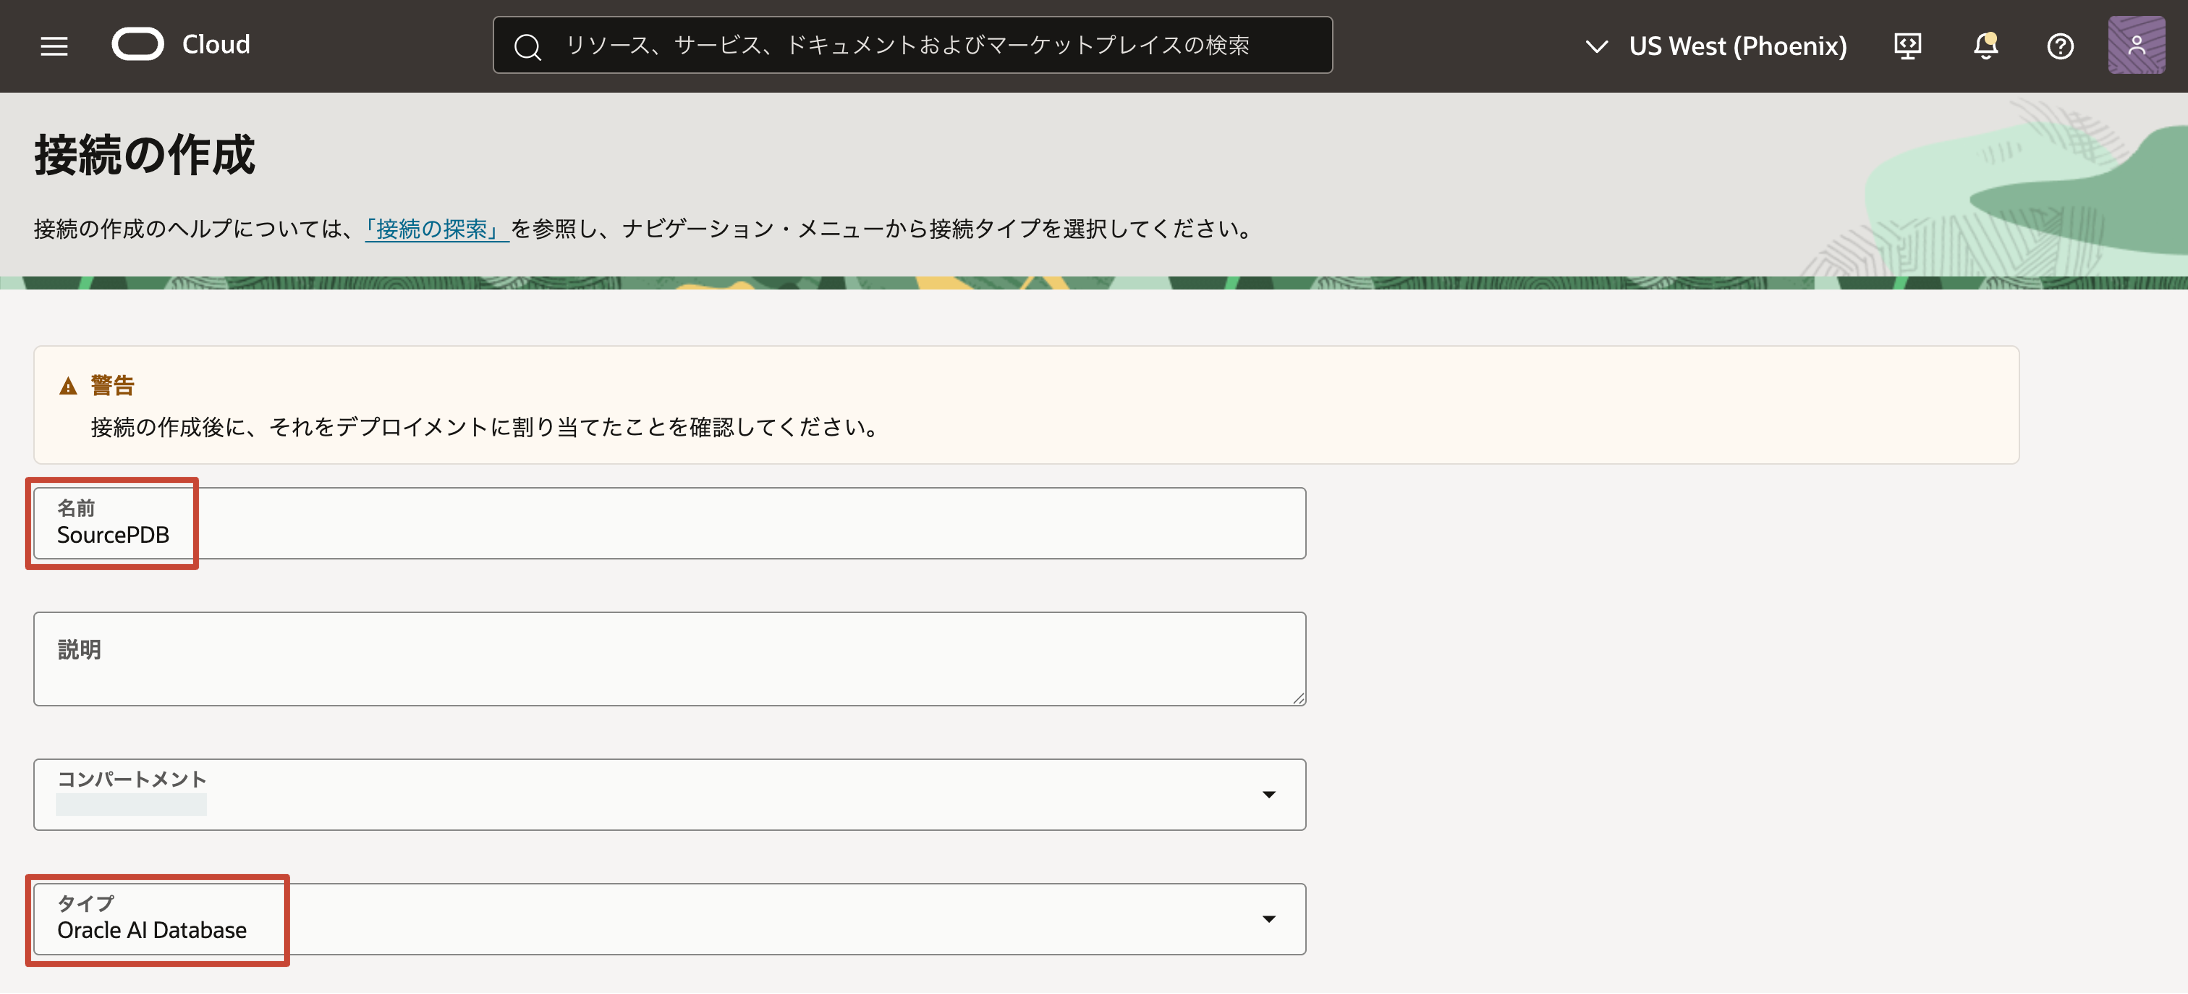Select the US West (Phoenix) region
This screenshot has width=2188, height=994.
coord(1739,45)
